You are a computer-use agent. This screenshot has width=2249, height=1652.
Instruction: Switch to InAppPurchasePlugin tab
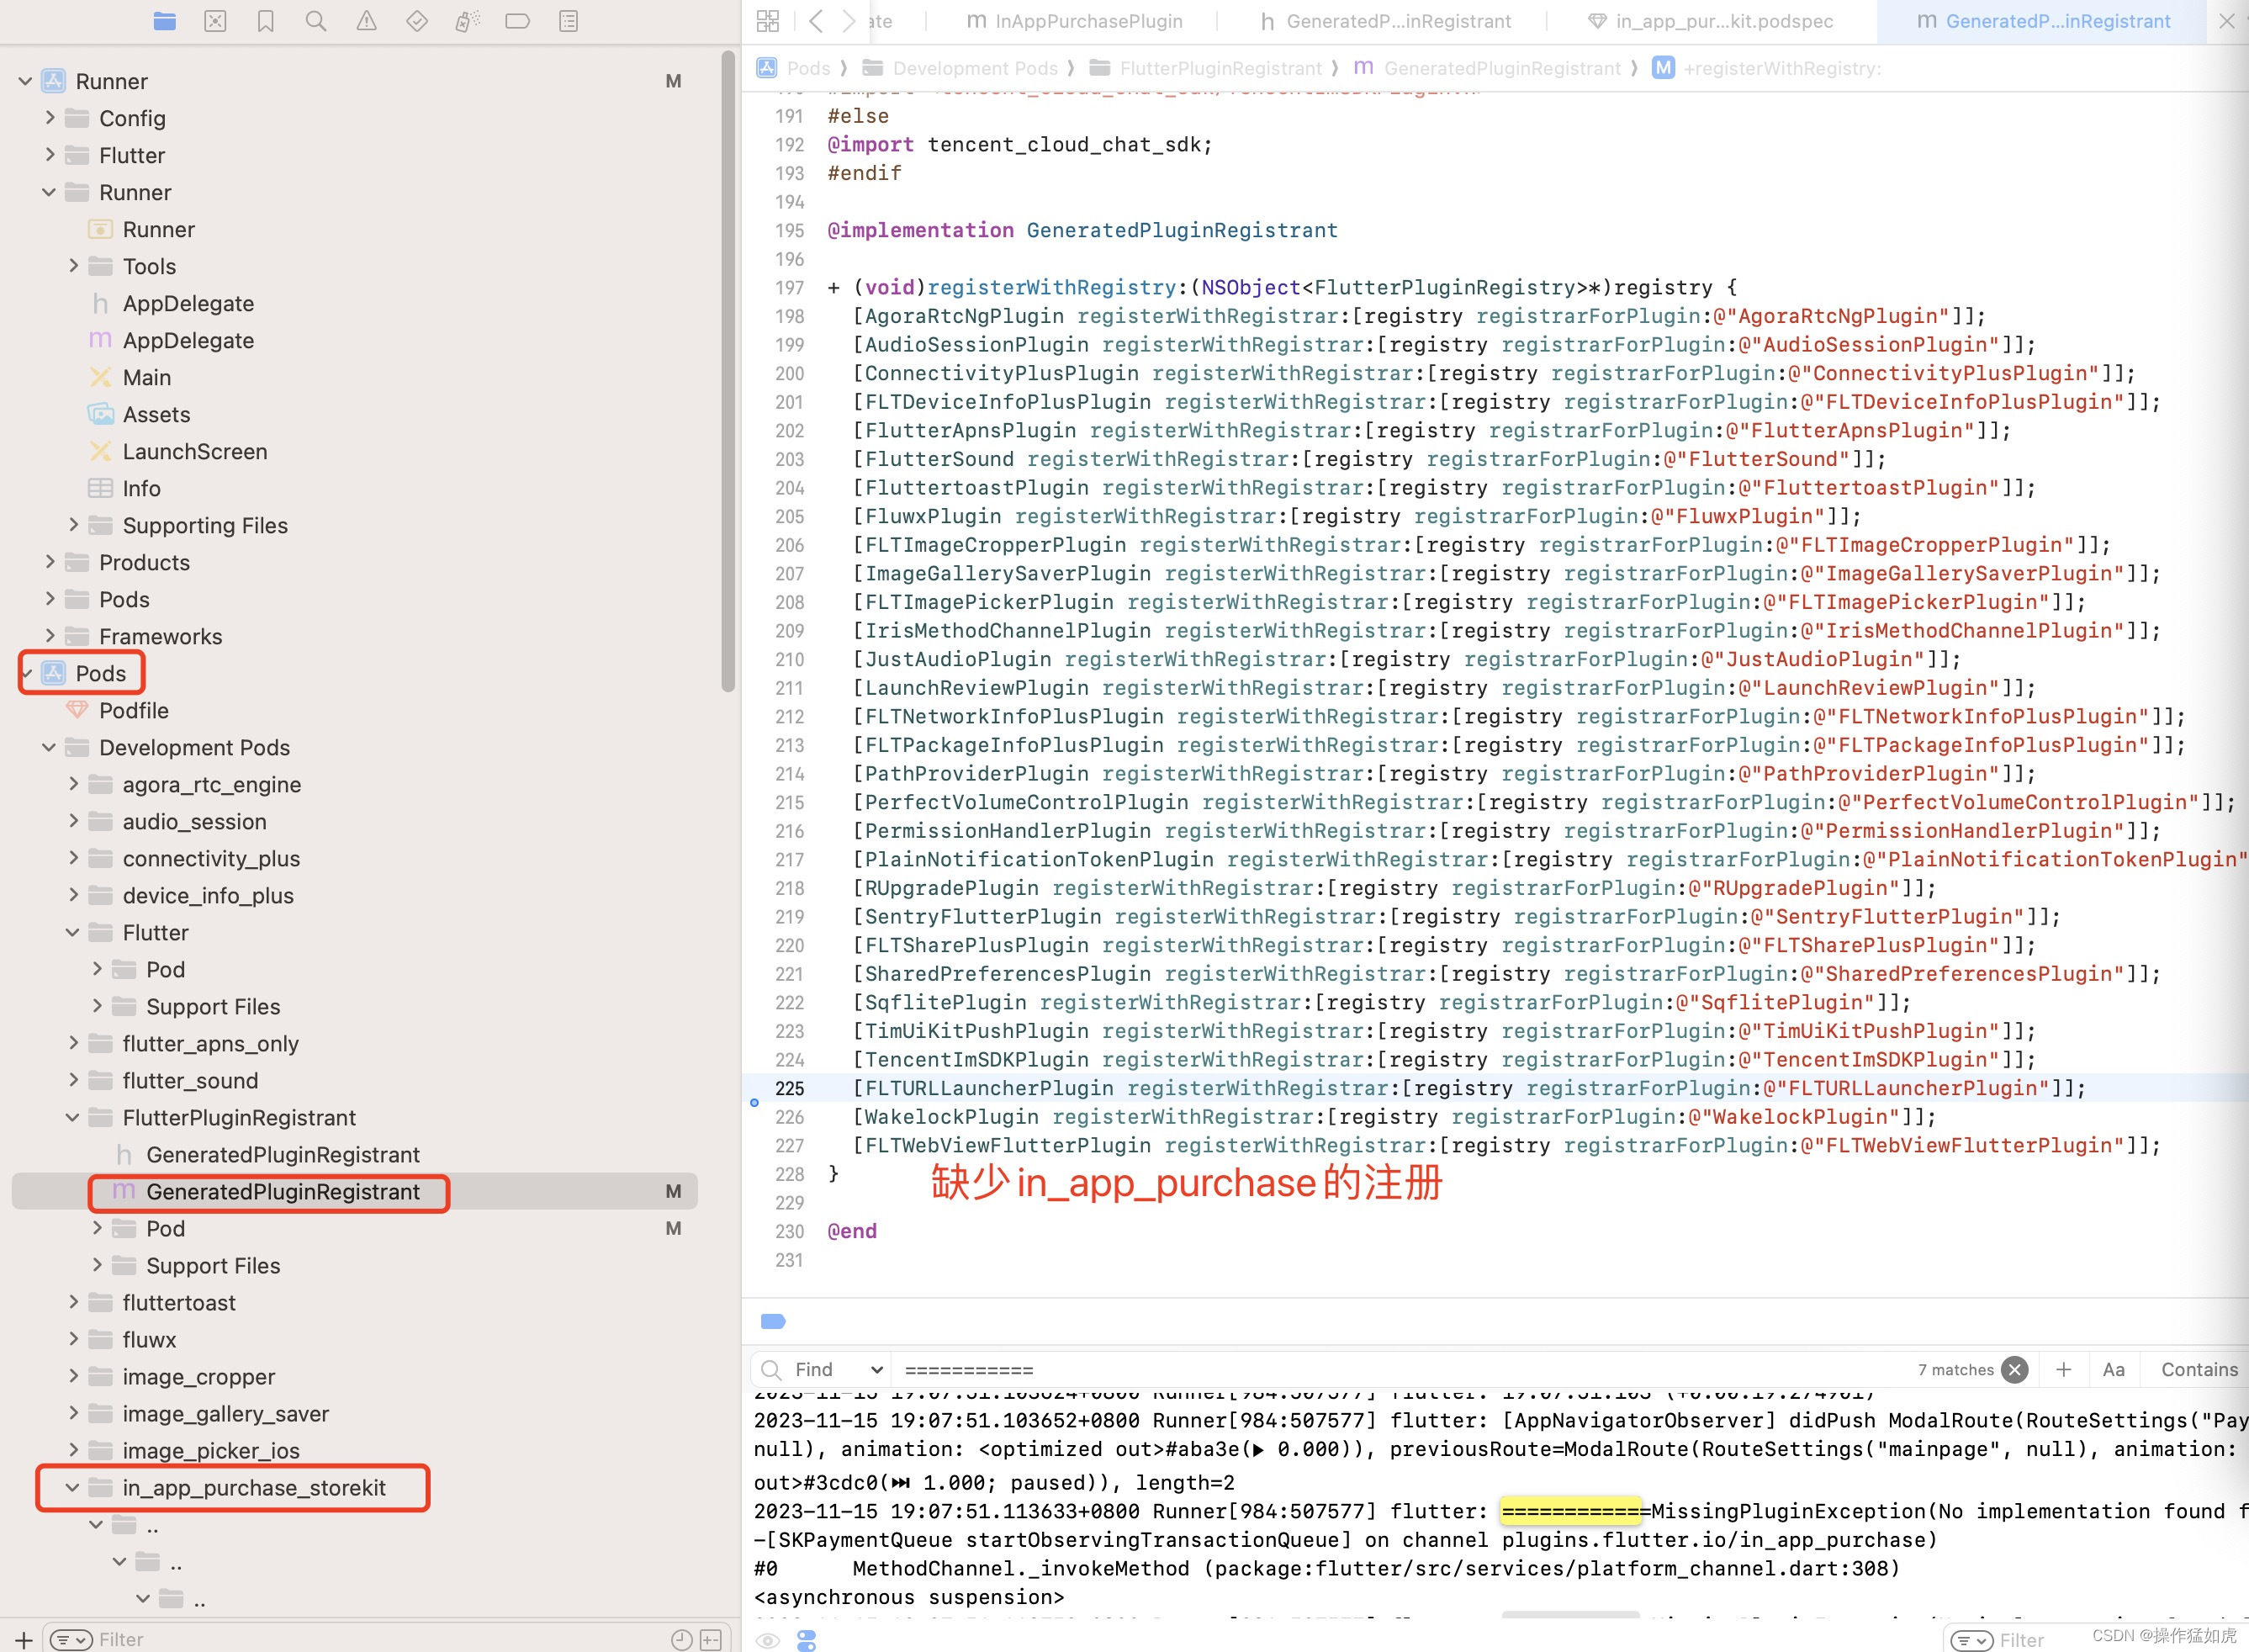point(1074,21)
